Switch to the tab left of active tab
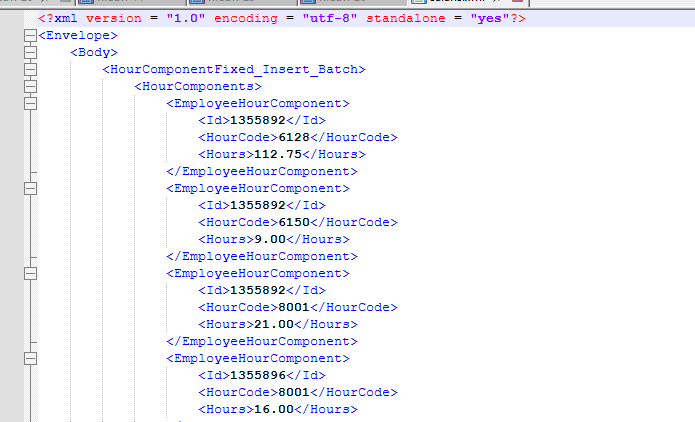695x422 pixels. [x=352, y=2]
